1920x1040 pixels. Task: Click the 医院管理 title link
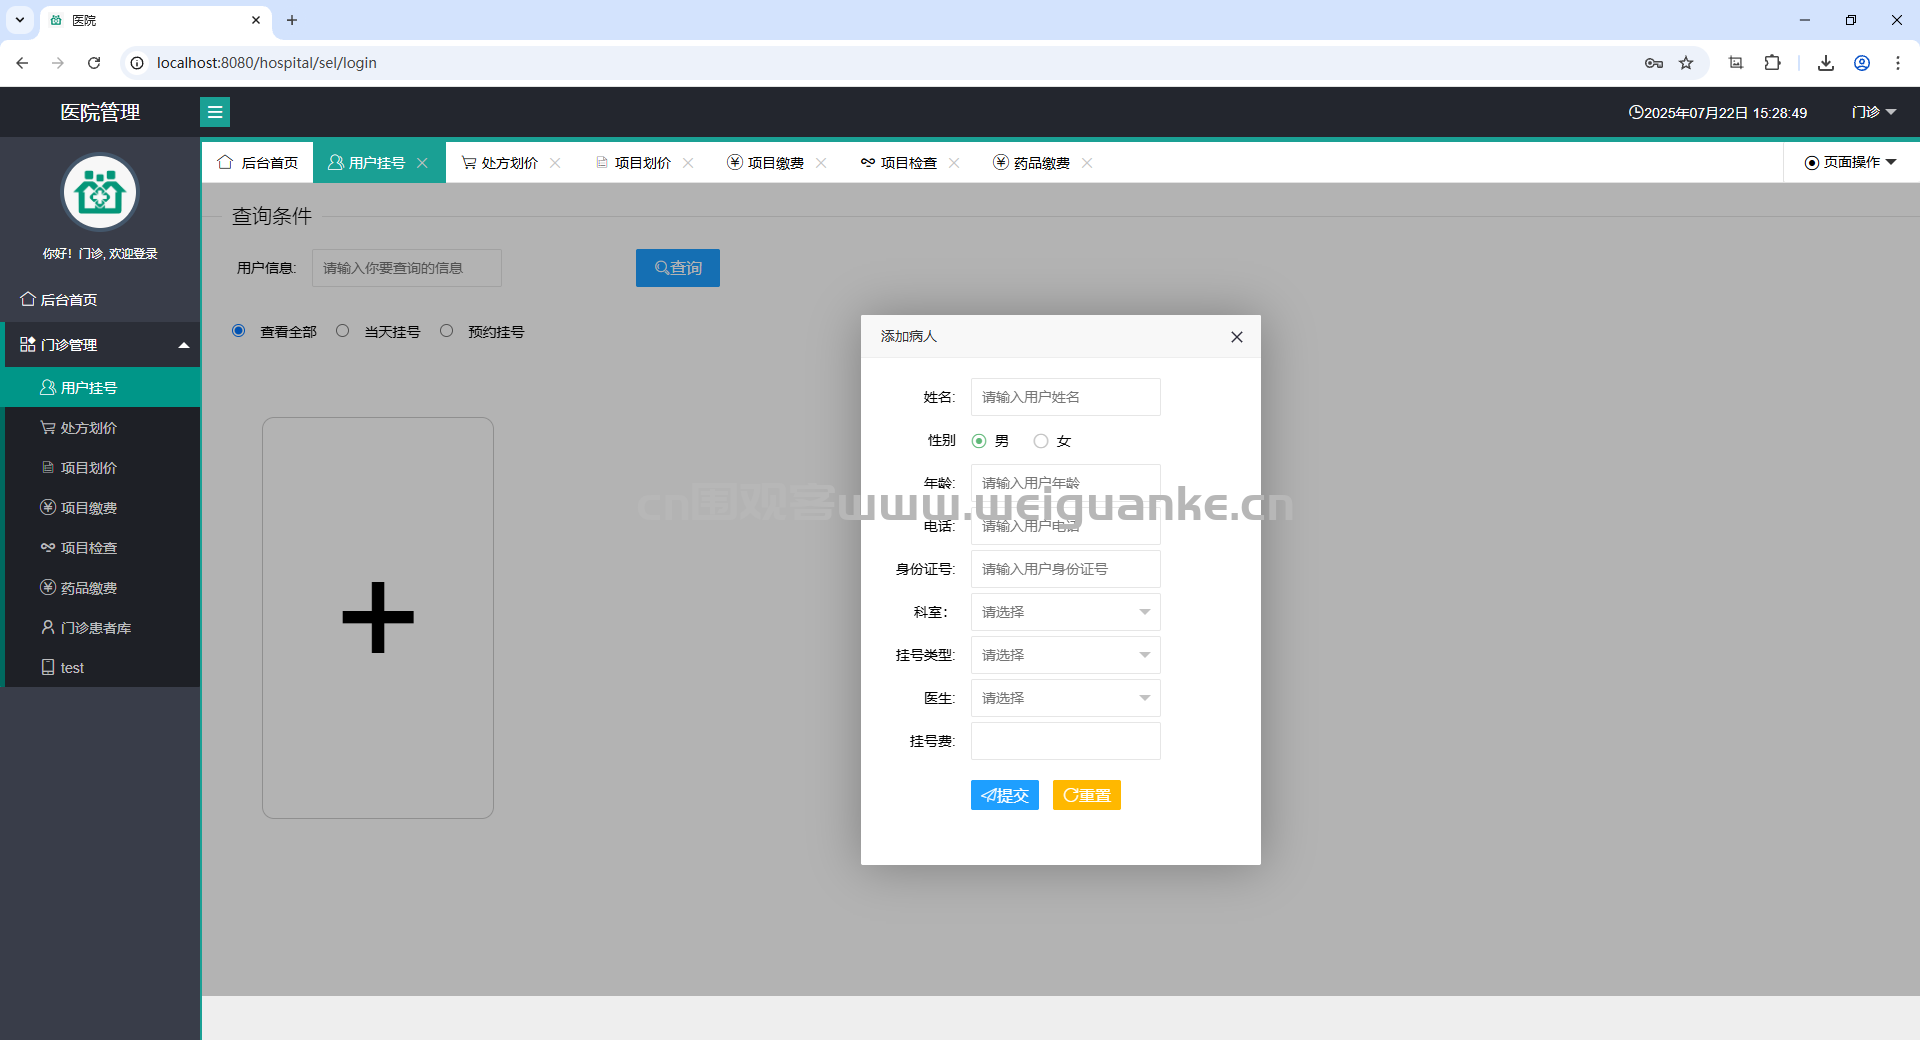pyautogui.click(x=100, y=112)
